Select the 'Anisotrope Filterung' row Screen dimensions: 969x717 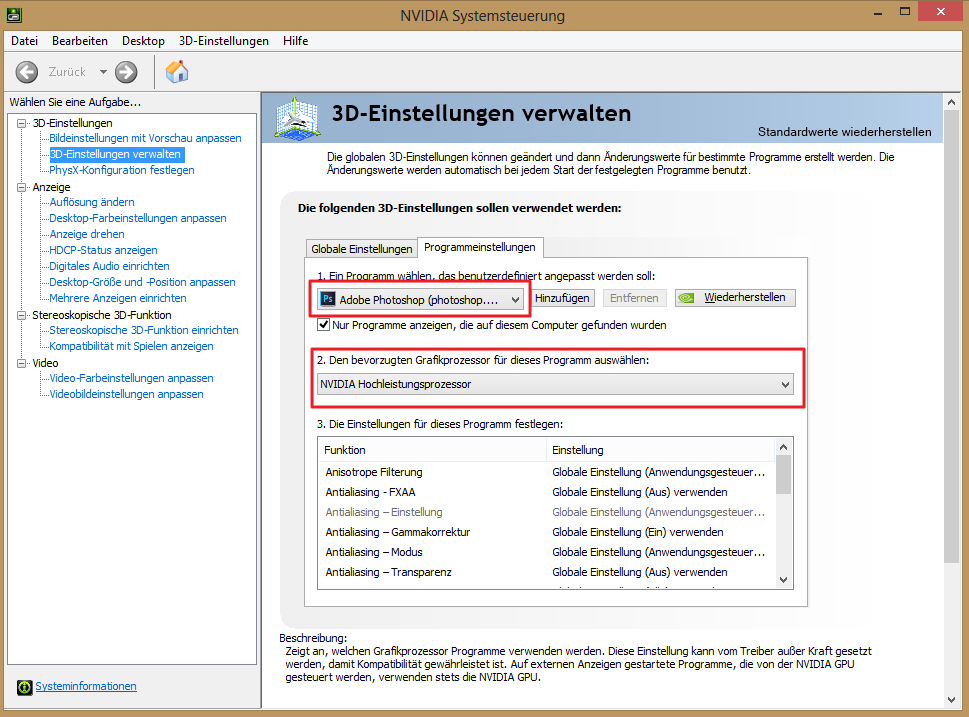[546, 472]
